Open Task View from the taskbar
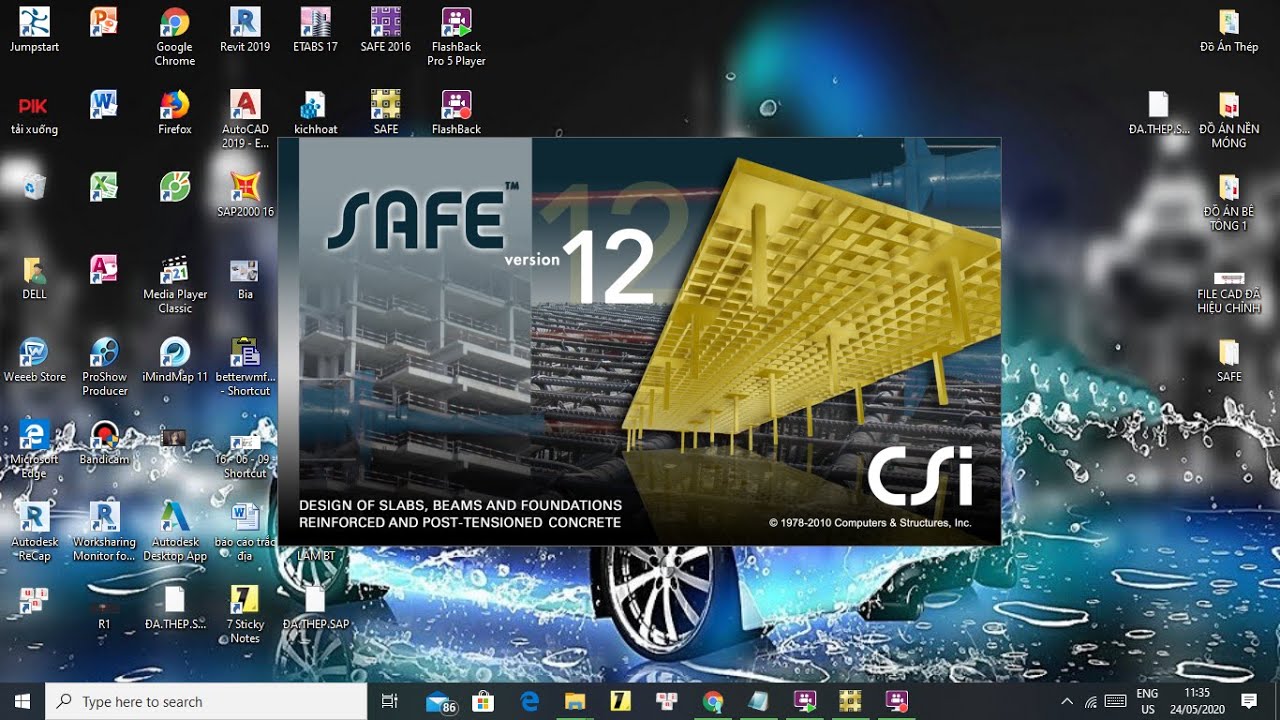This screenshot has height=720, width=1280. [x=390, y=701]
